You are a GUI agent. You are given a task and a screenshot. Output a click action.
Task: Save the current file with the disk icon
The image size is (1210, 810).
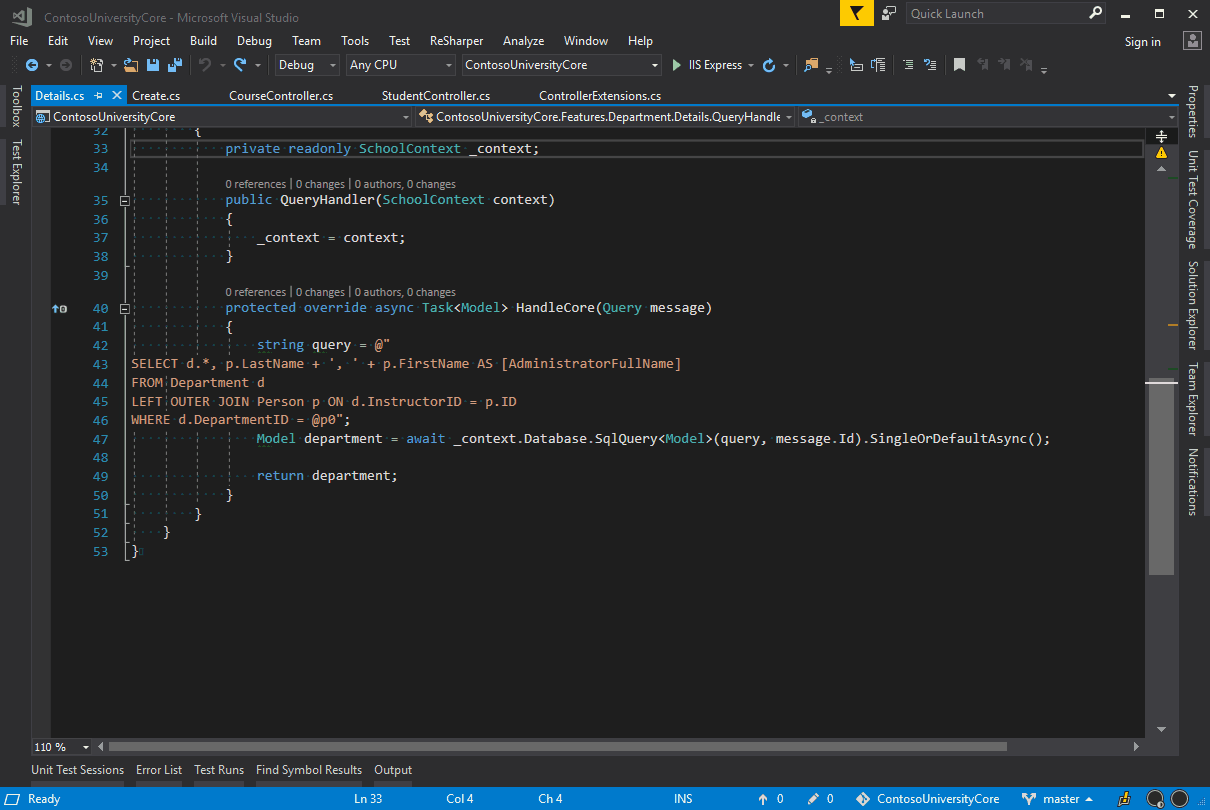(x=153, y=65)
